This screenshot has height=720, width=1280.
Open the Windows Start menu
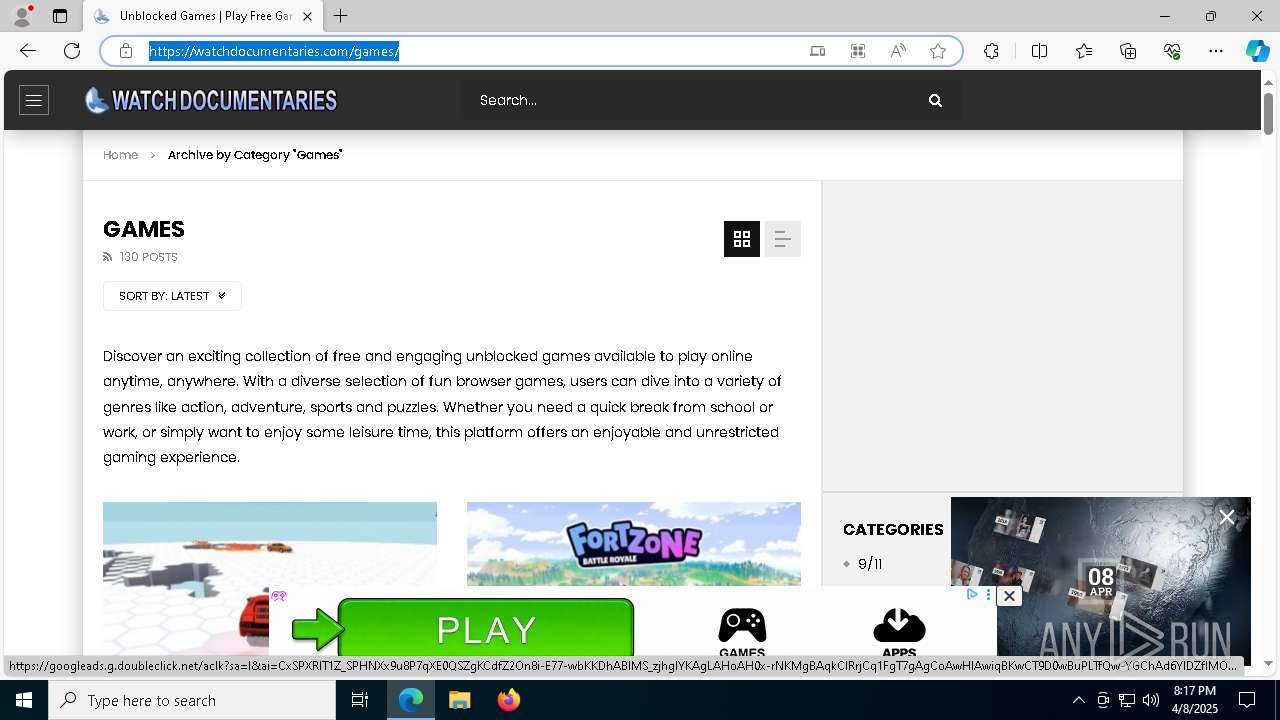click(x=24, y=700)
